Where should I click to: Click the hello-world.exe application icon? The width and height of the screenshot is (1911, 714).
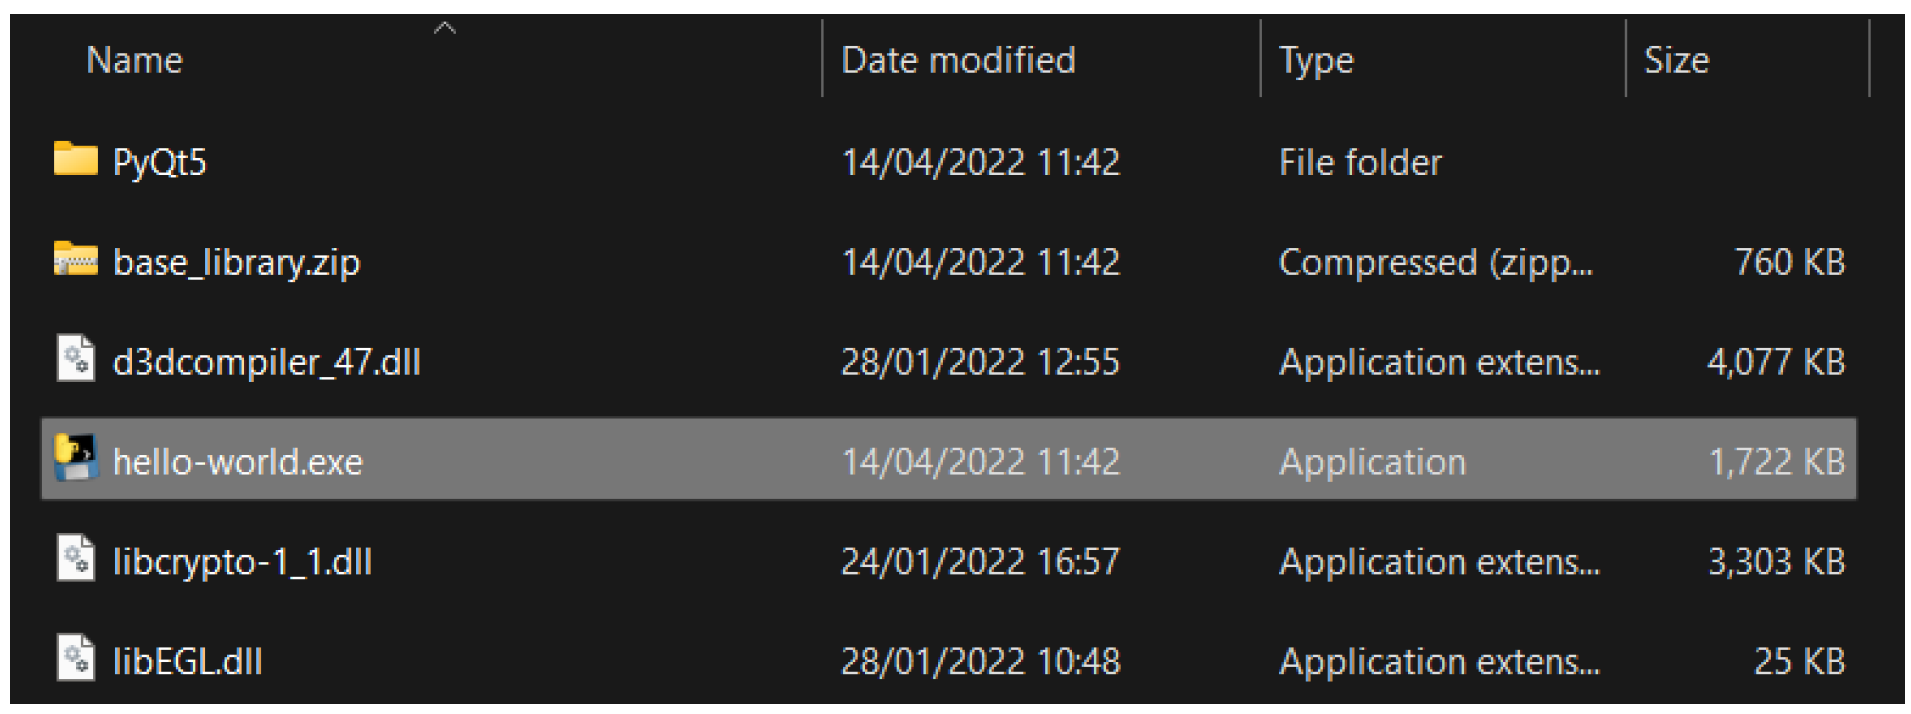point(75,459)
